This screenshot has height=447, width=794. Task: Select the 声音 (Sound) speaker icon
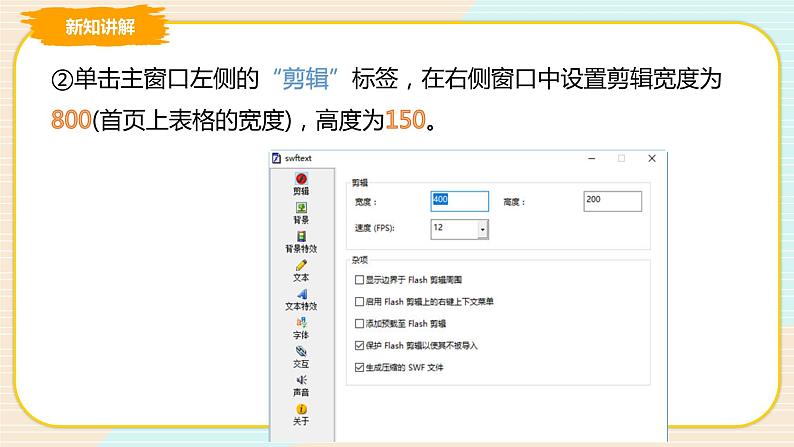(301, 380)
